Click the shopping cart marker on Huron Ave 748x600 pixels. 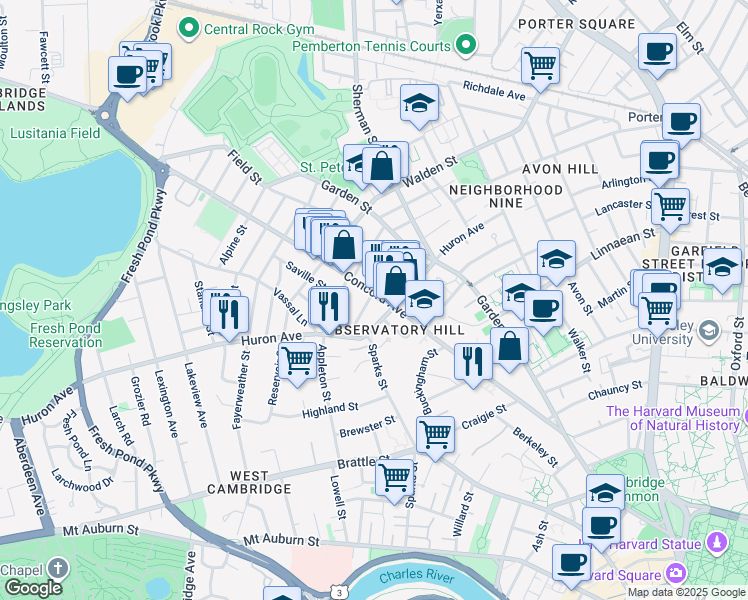[296, 360]
